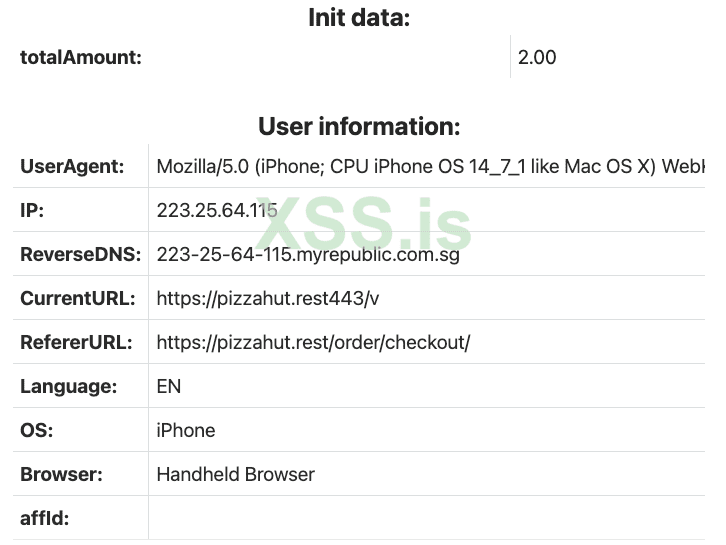The height and width of the screenshot is (545, 726).
Task: Click the 'OS:' row label
Action: tap(35, 430)
